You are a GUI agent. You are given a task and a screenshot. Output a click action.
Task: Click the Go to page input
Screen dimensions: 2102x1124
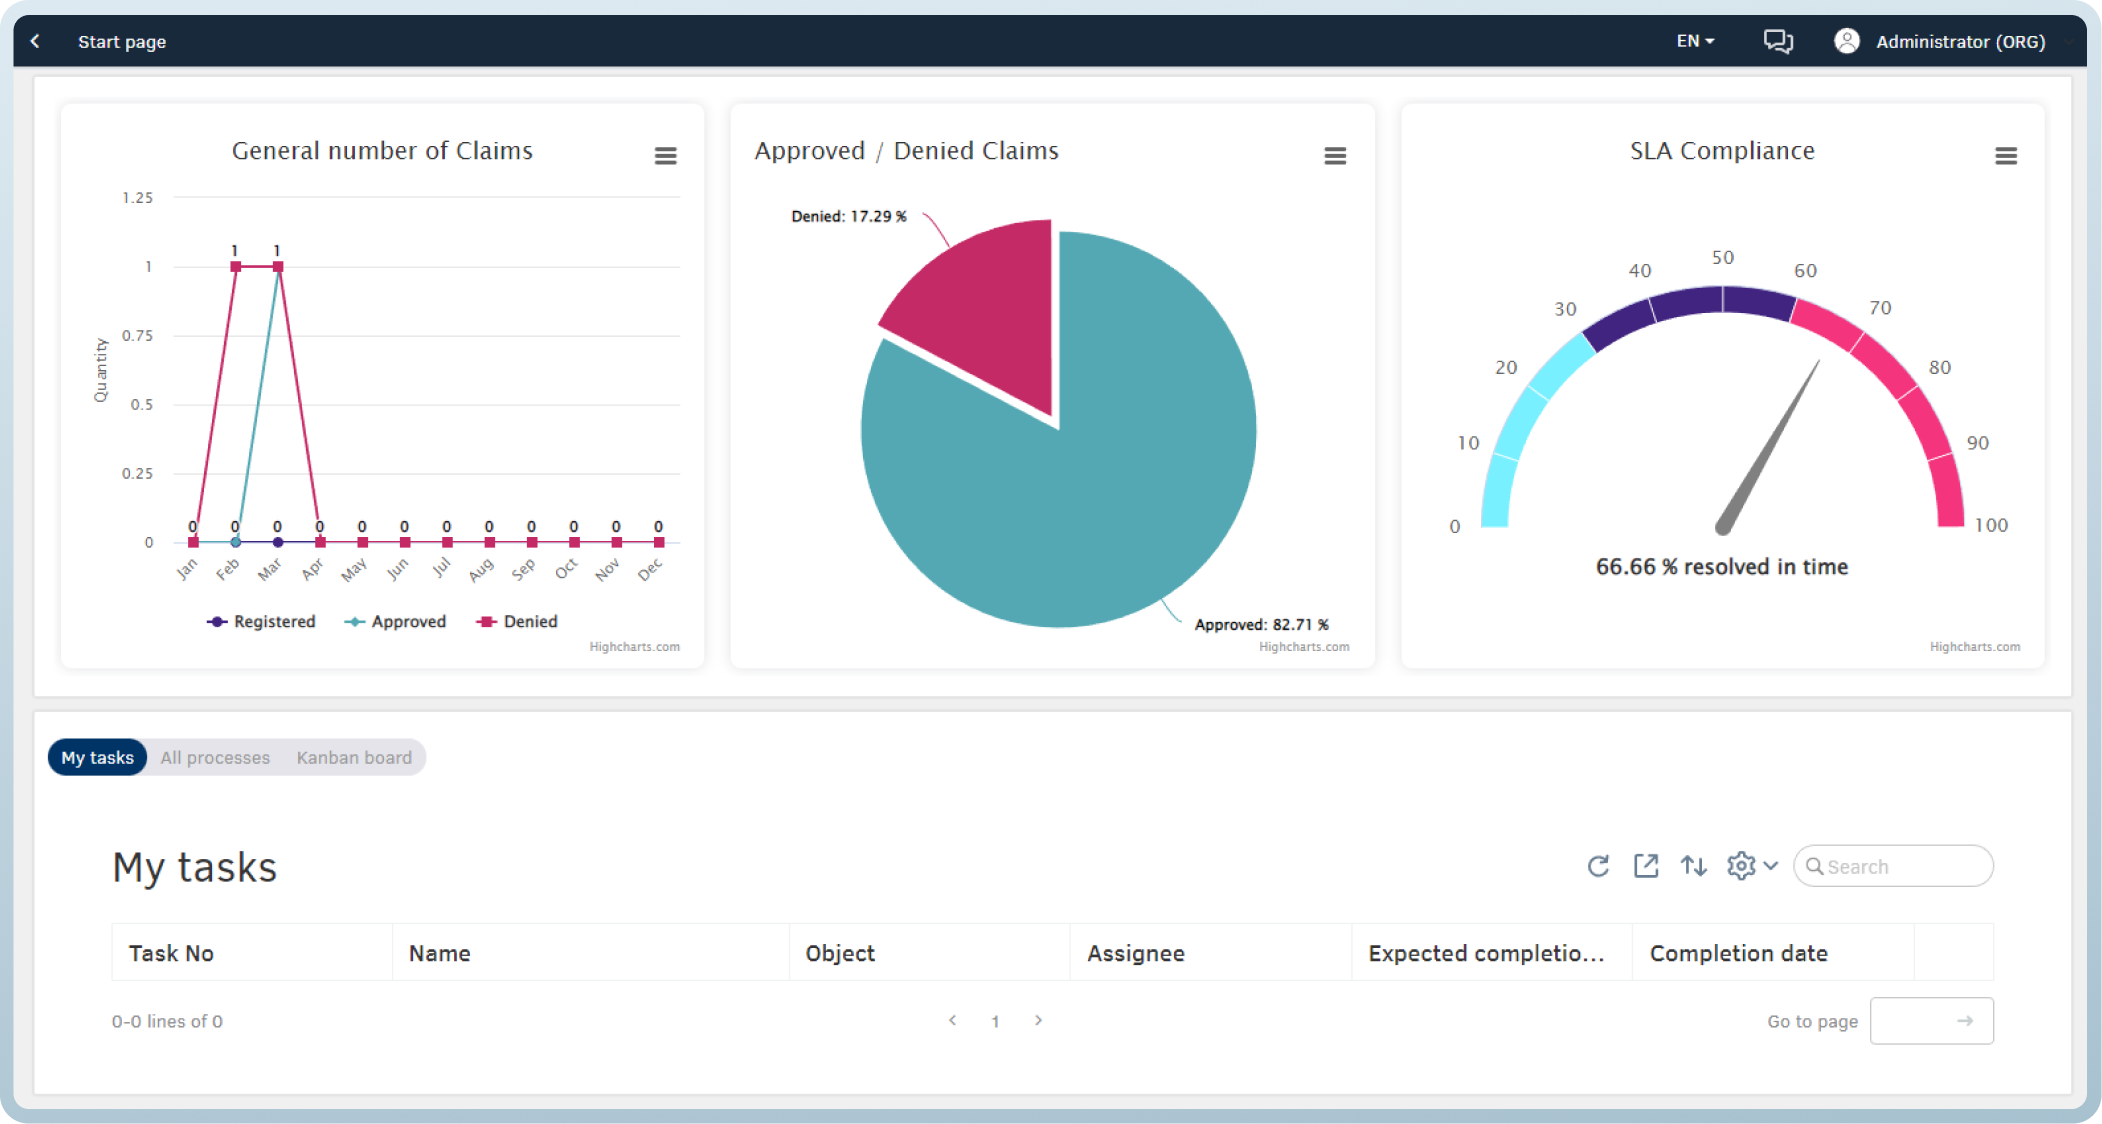point(1932,1021)
